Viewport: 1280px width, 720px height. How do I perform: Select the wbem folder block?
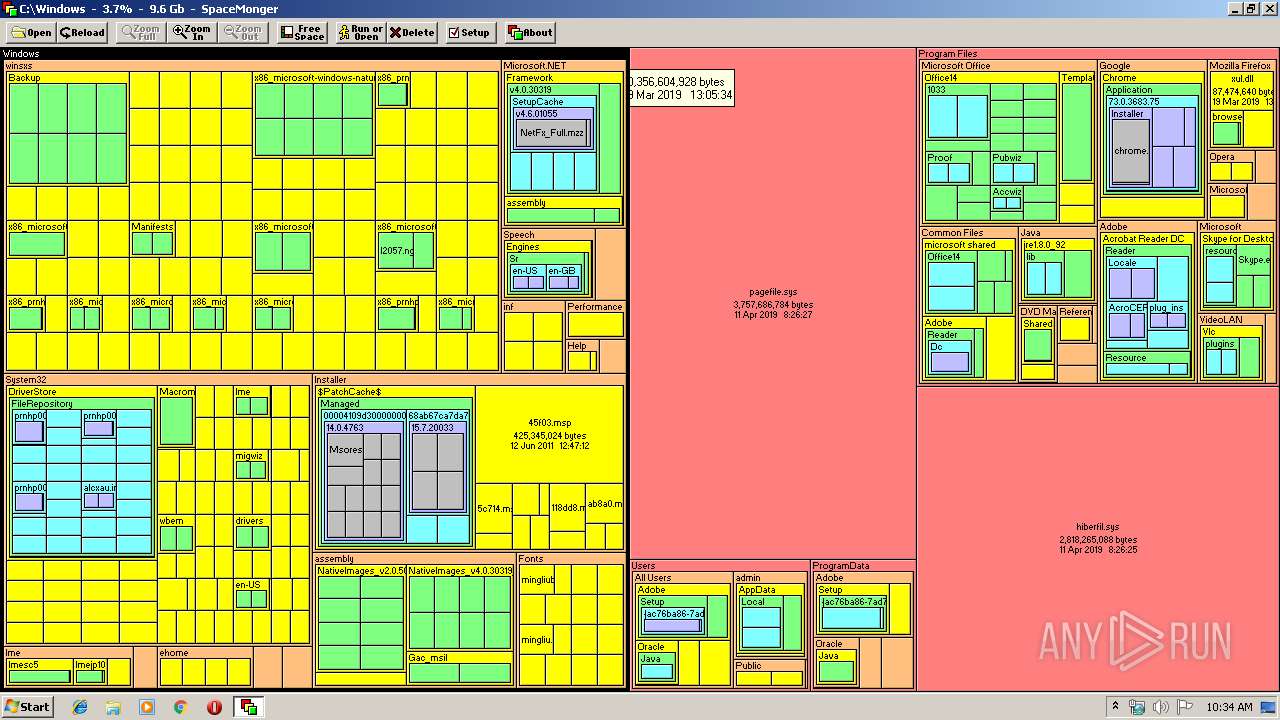(x=176, y=534)
